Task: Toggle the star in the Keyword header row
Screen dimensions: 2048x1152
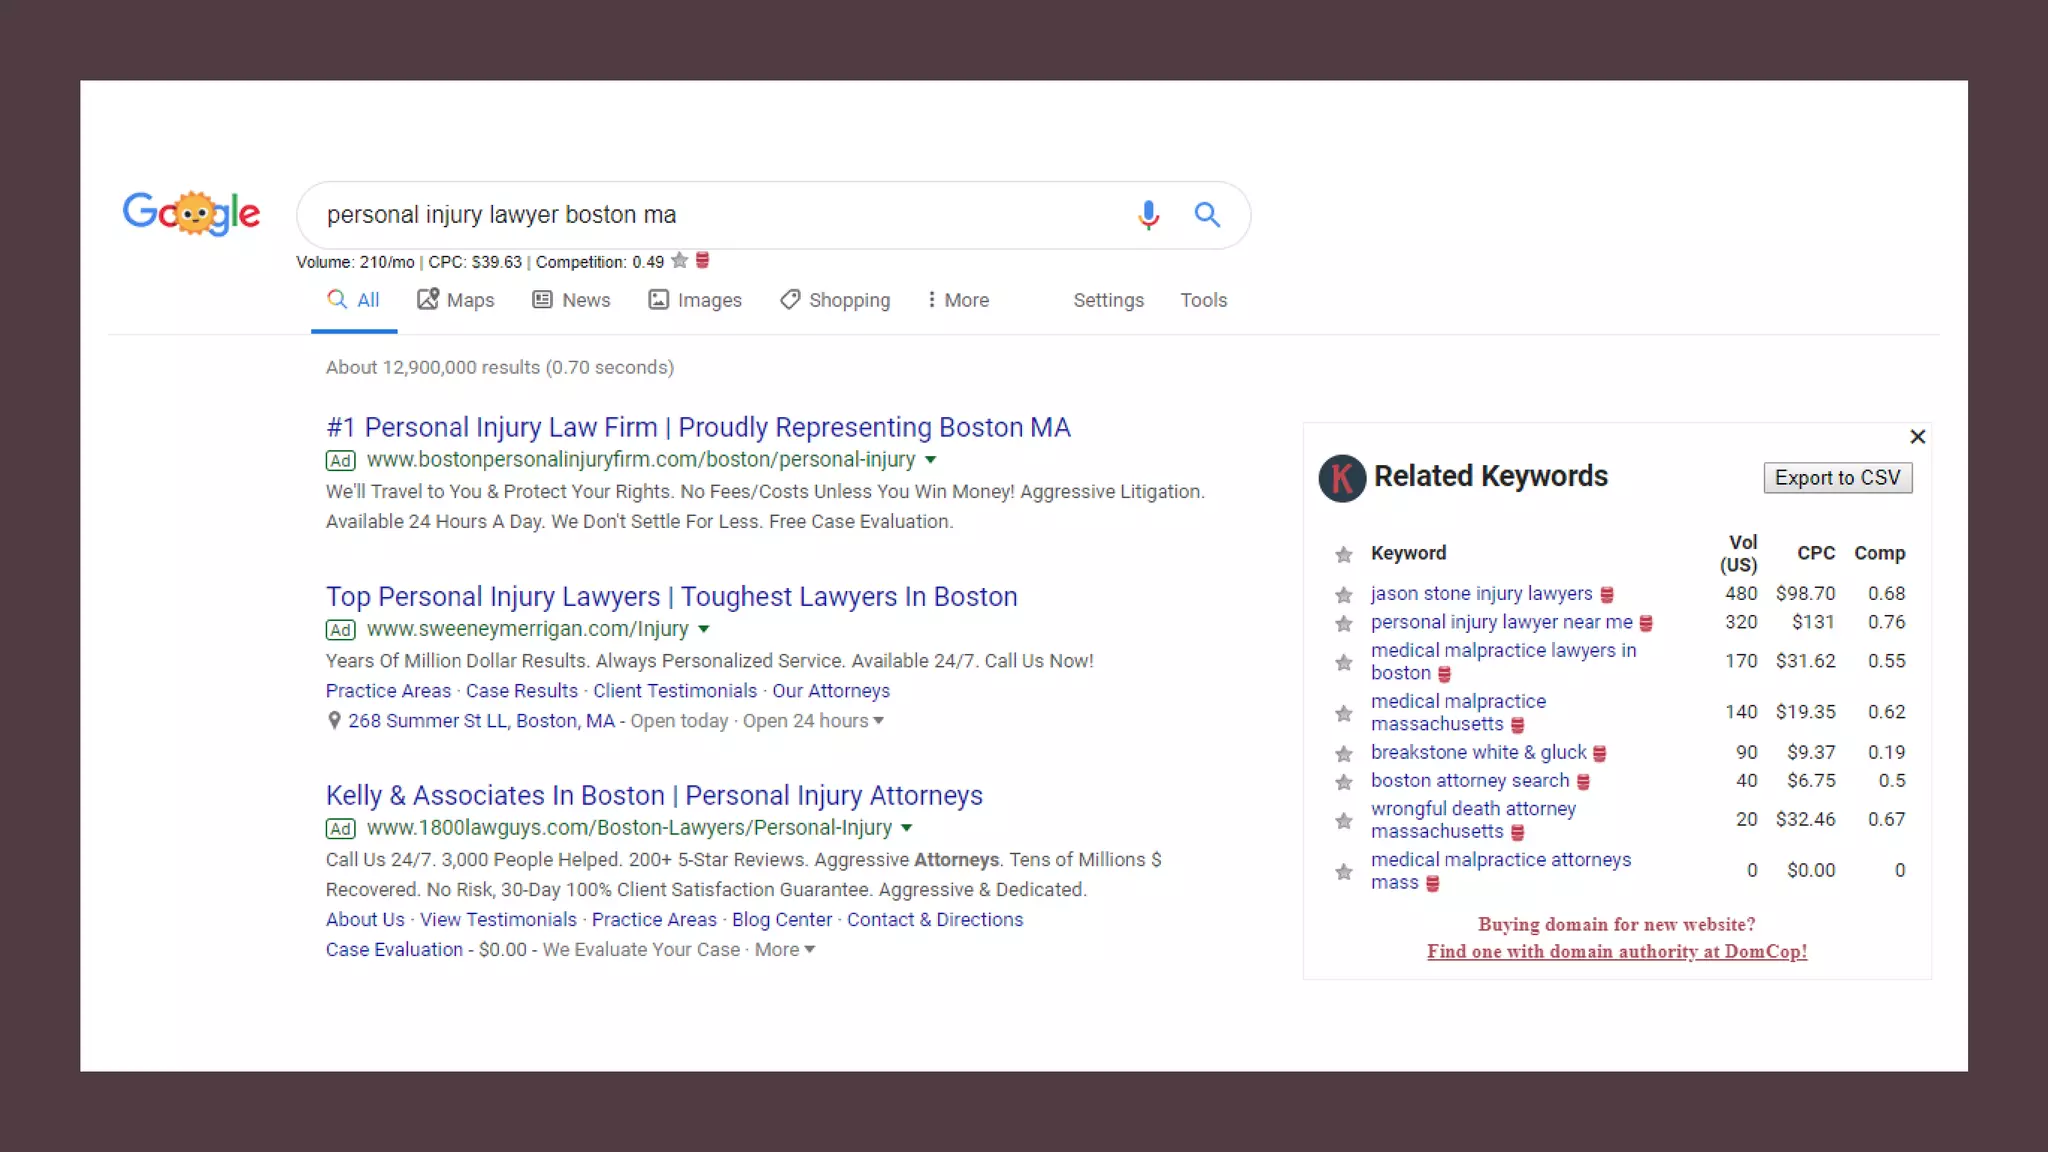Action: click(1344, 554)
